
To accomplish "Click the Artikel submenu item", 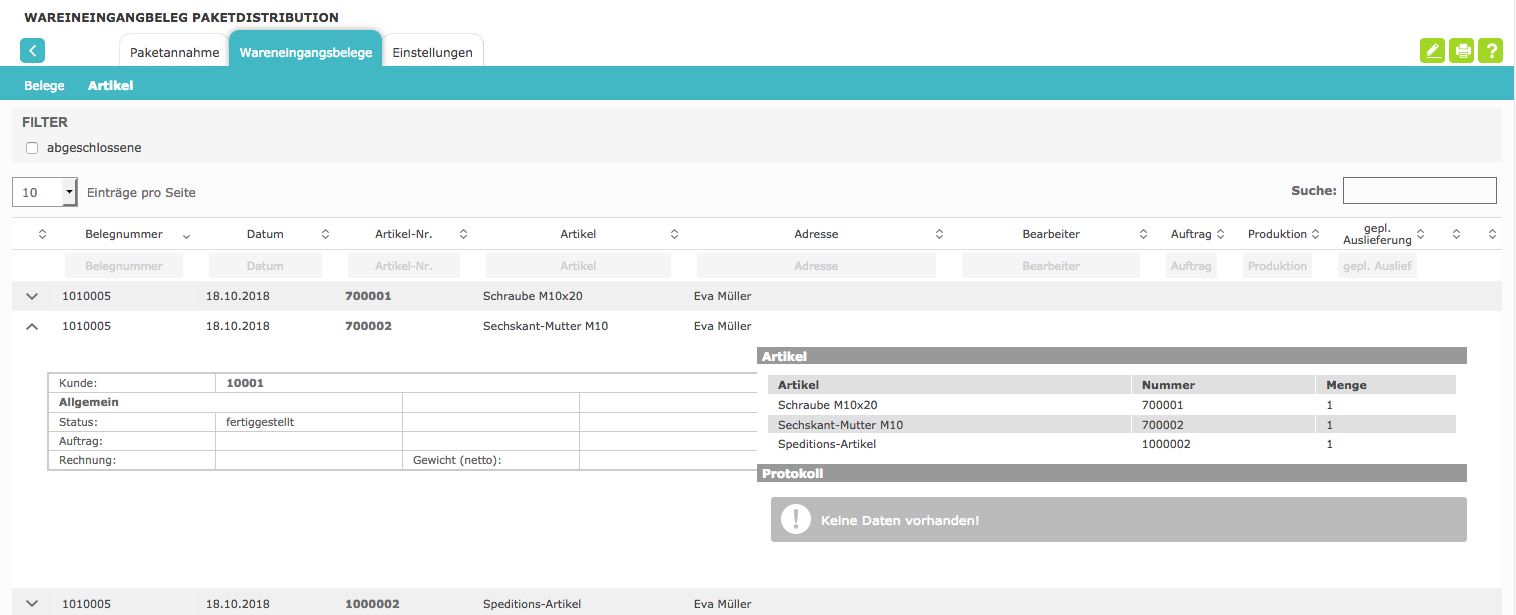I will (110, 86).
